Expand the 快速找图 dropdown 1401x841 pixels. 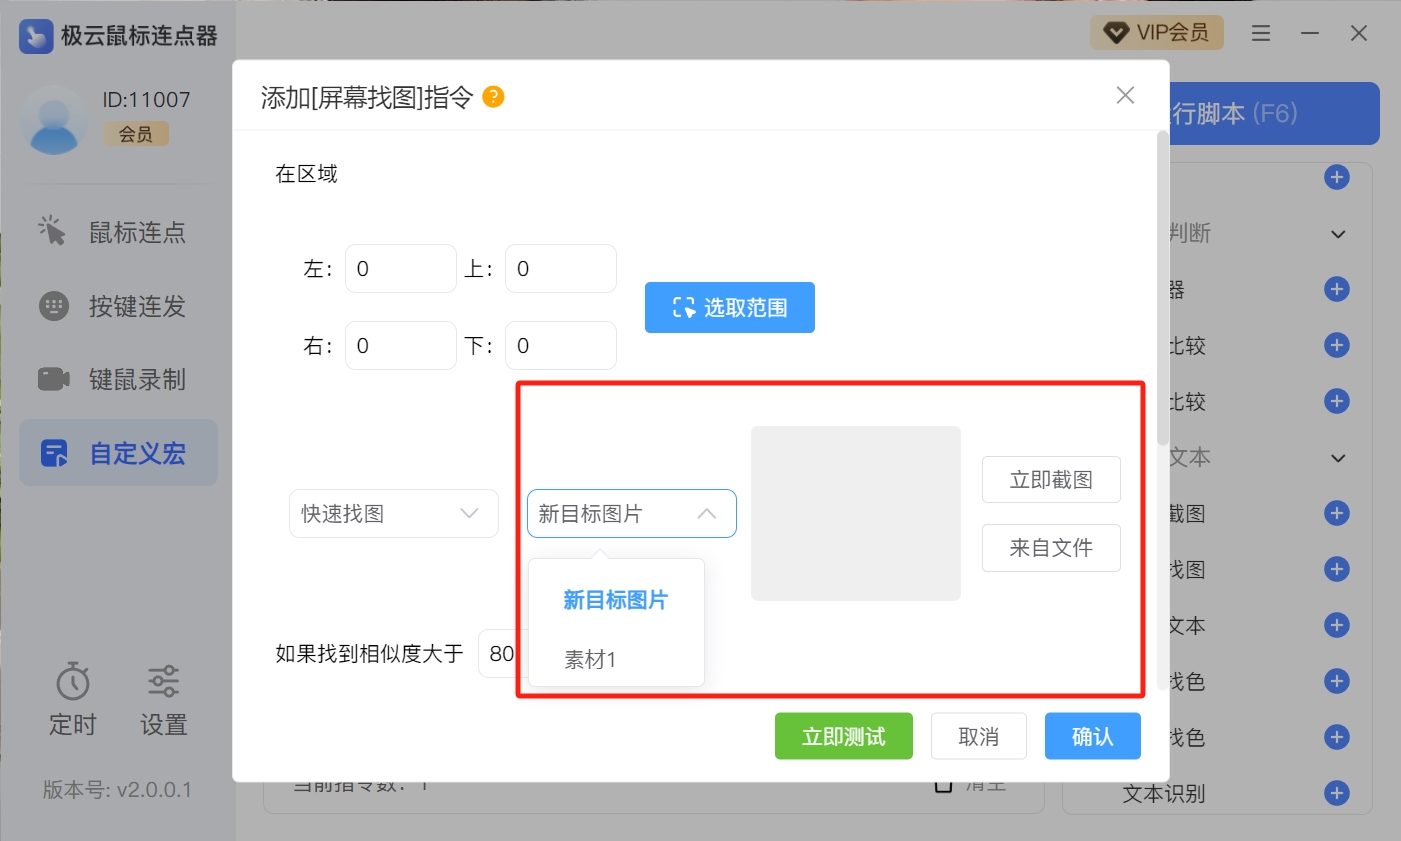(393, 514)
